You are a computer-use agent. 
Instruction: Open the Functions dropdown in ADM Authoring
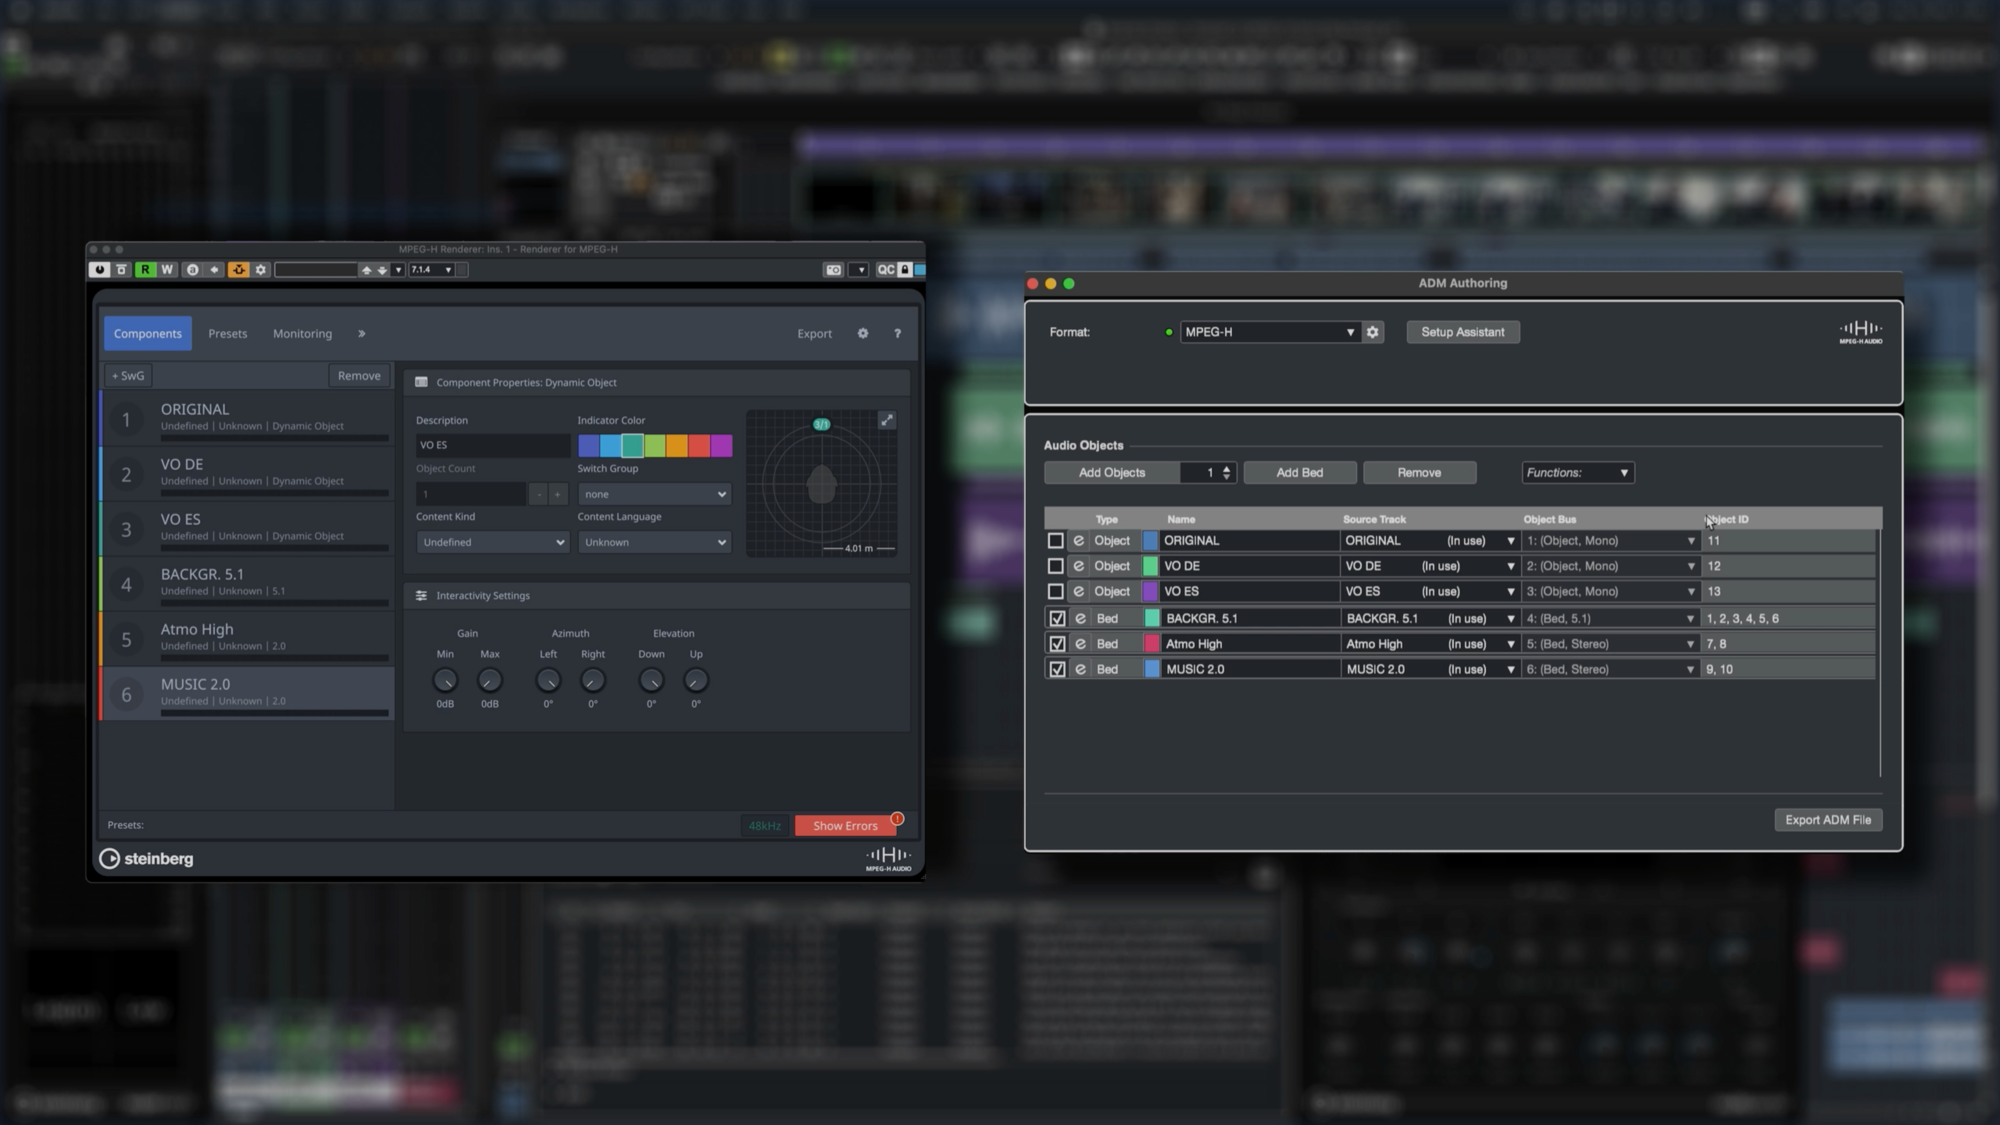click(x=1577, y=472)
